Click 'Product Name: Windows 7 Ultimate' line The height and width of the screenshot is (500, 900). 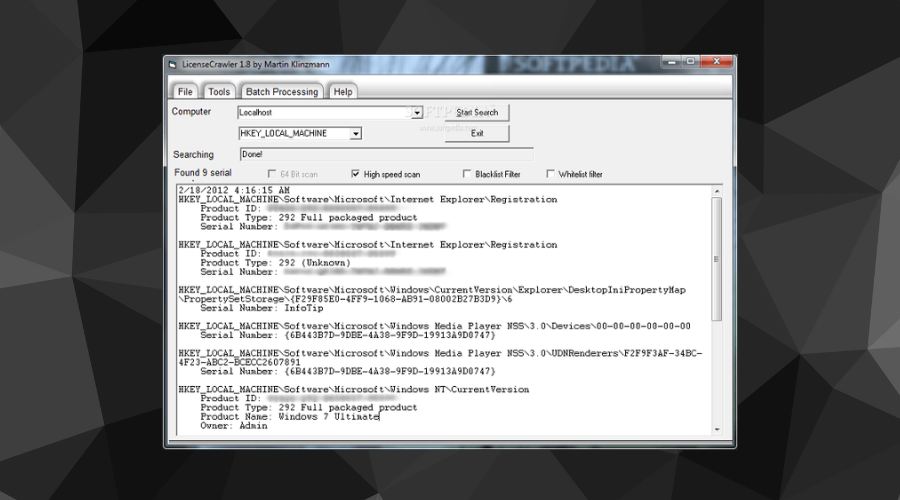click(290, 417)
